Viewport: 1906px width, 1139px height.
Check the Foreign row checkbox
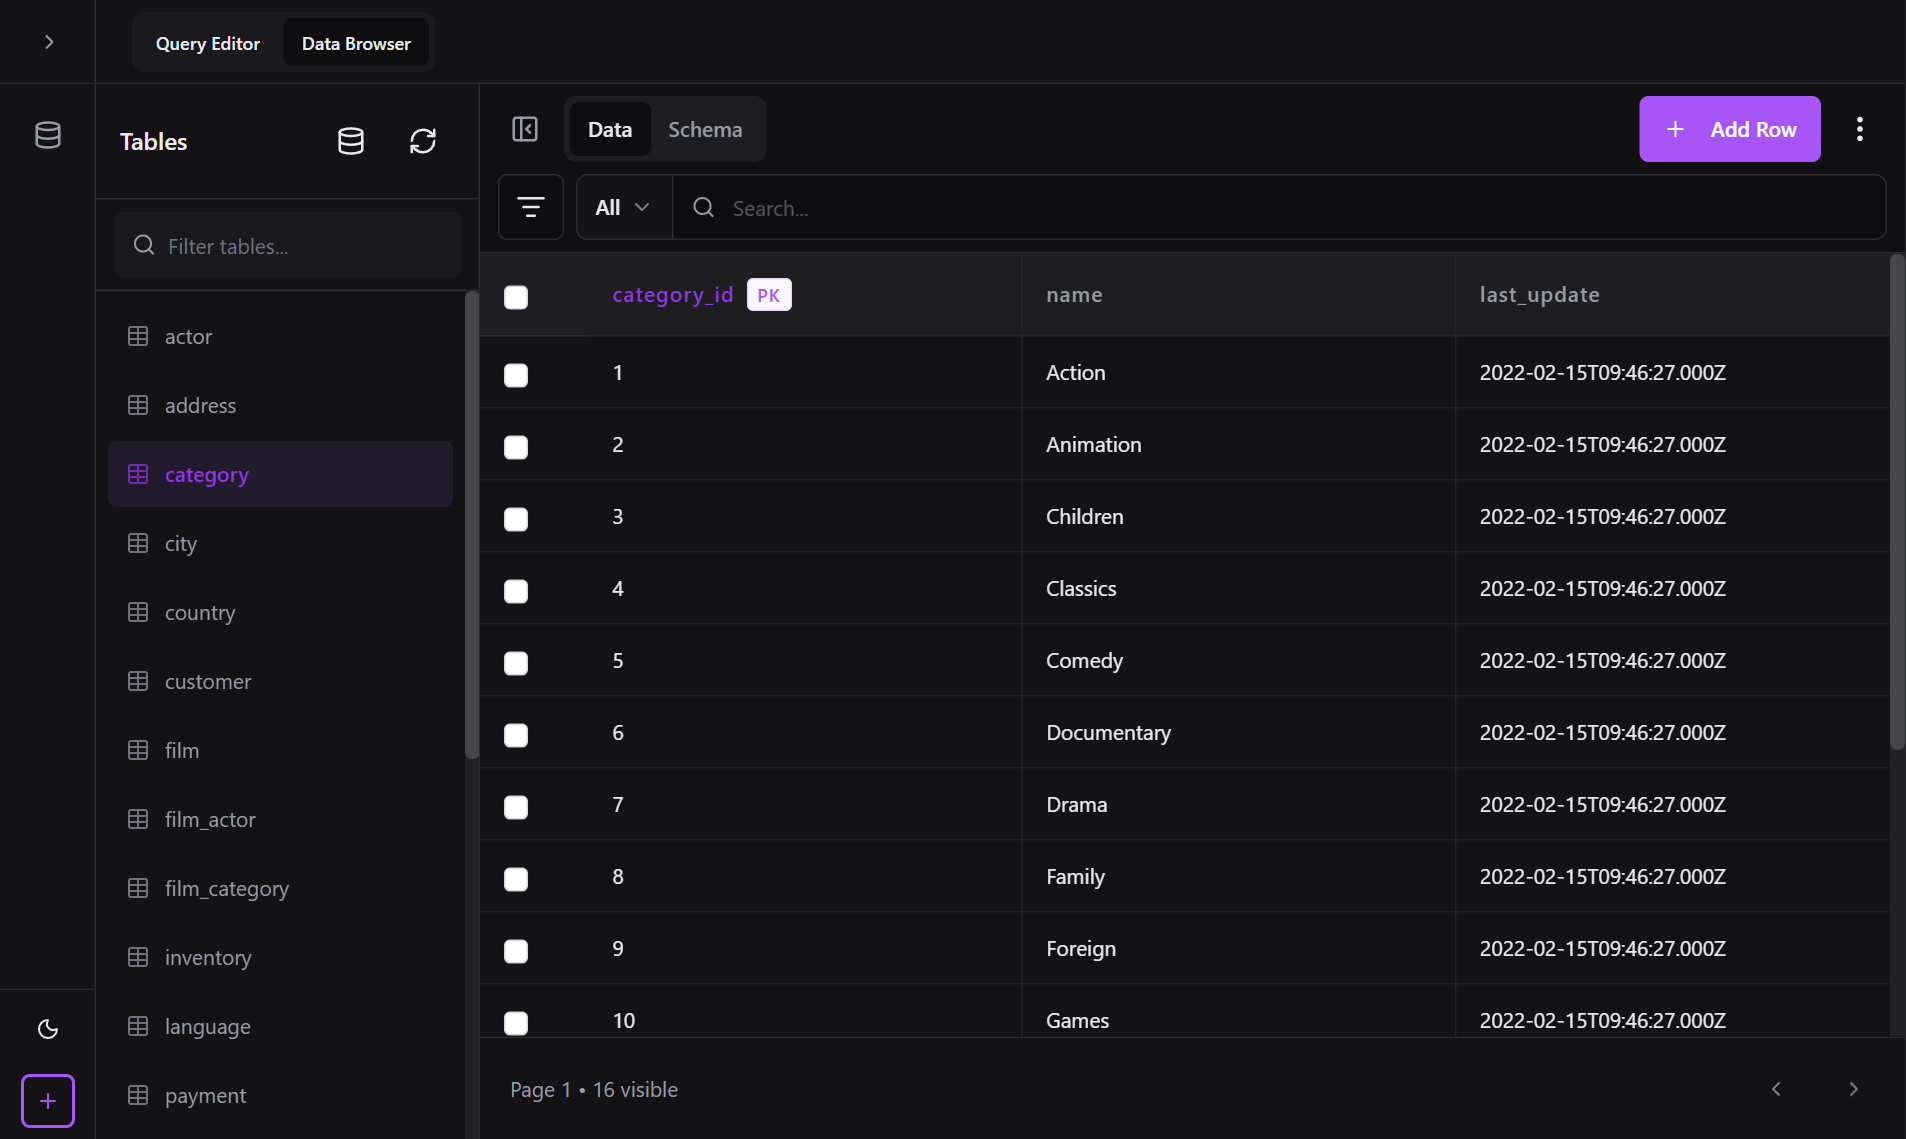tap(516, 951)
